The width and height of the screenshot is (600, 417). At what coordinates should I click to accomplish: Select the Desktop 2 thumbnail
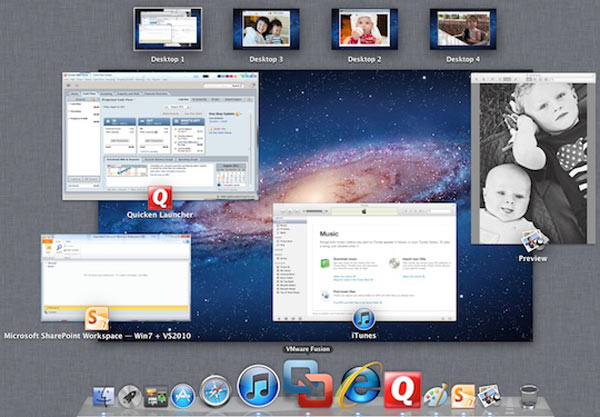(x=365, y=29)
